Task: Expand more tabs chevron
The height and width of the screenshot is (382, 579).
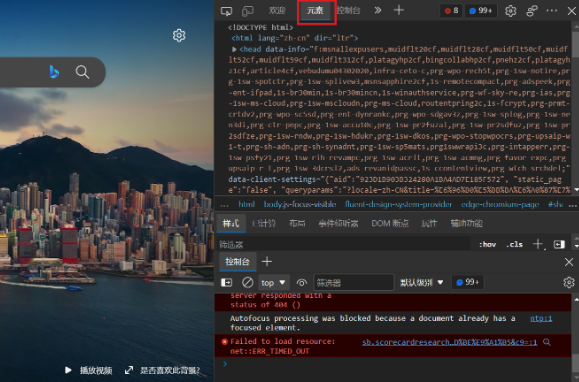Action: 378,10
